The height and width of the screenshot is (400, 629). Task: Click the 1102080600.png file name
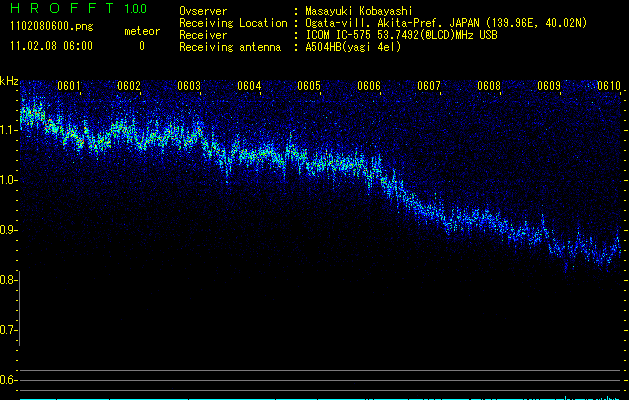coord(51,27)
